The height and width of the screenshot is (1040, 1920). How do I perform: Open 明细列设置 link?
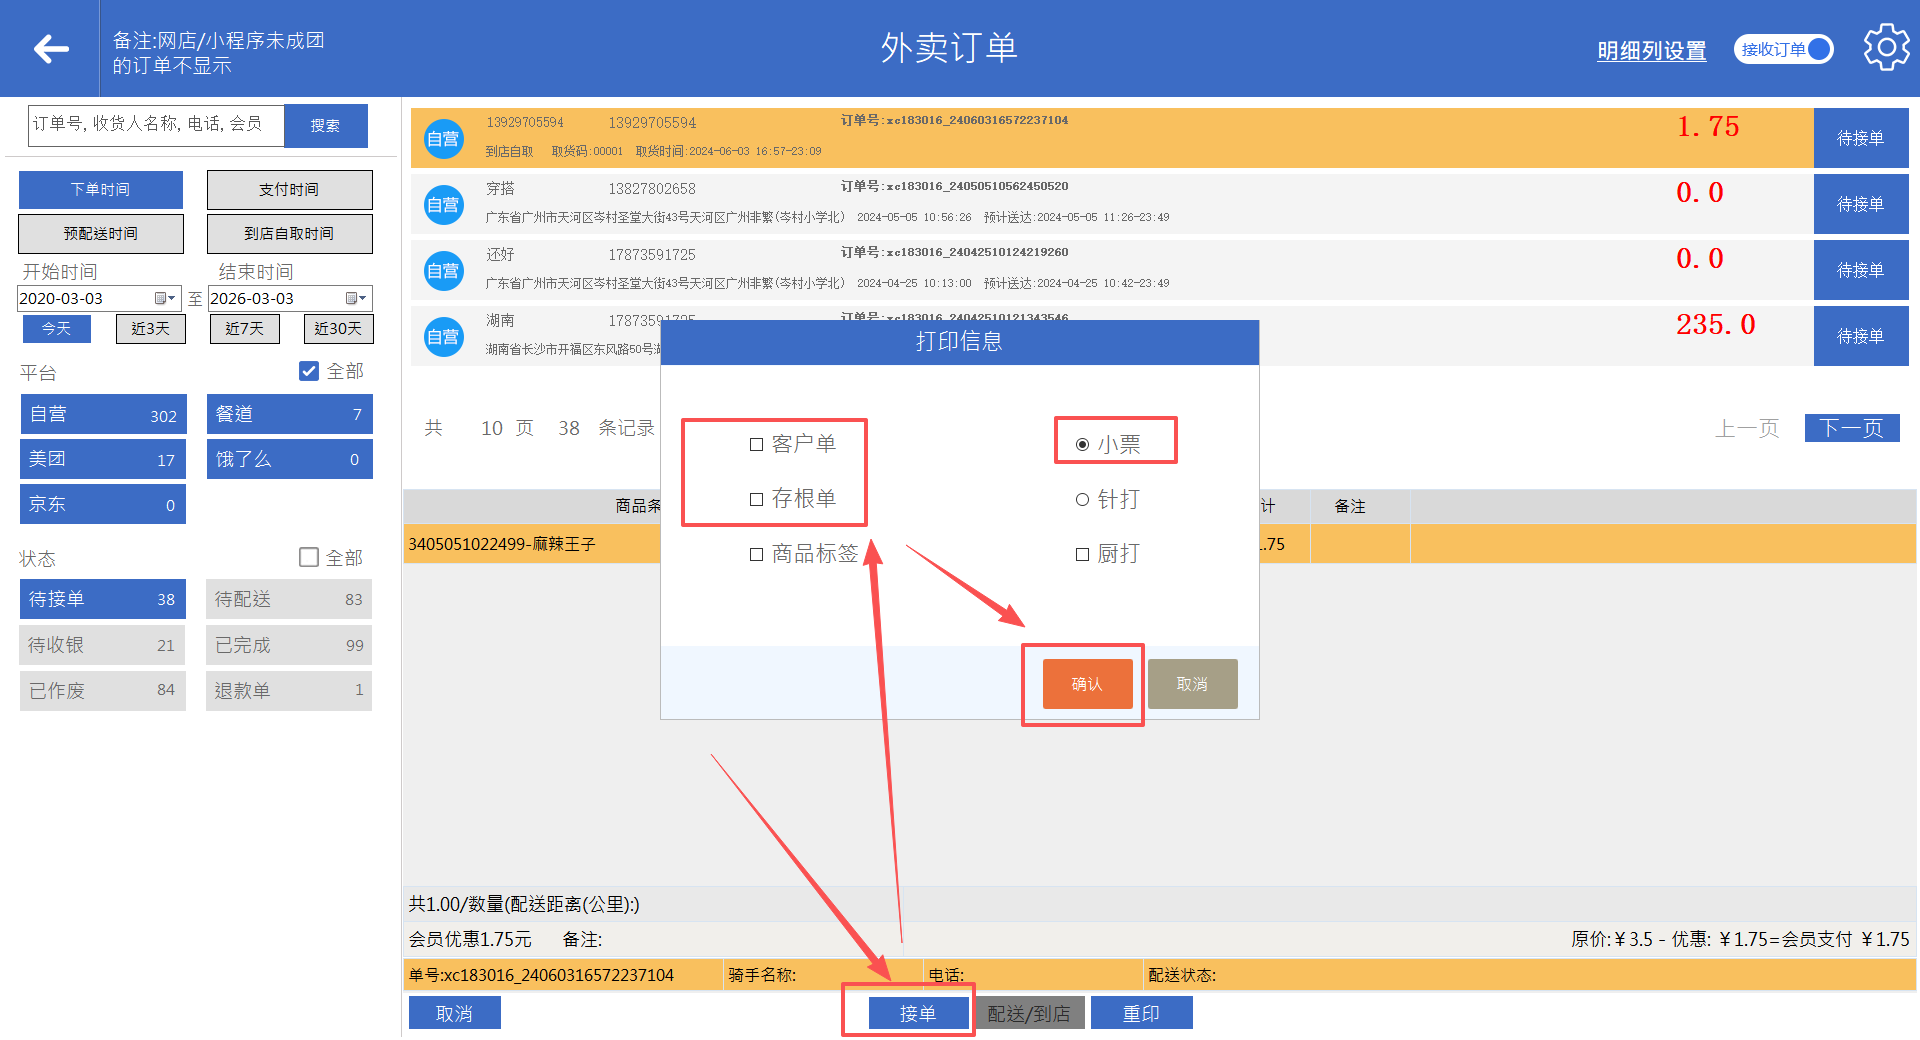(x=1651, y=51)
